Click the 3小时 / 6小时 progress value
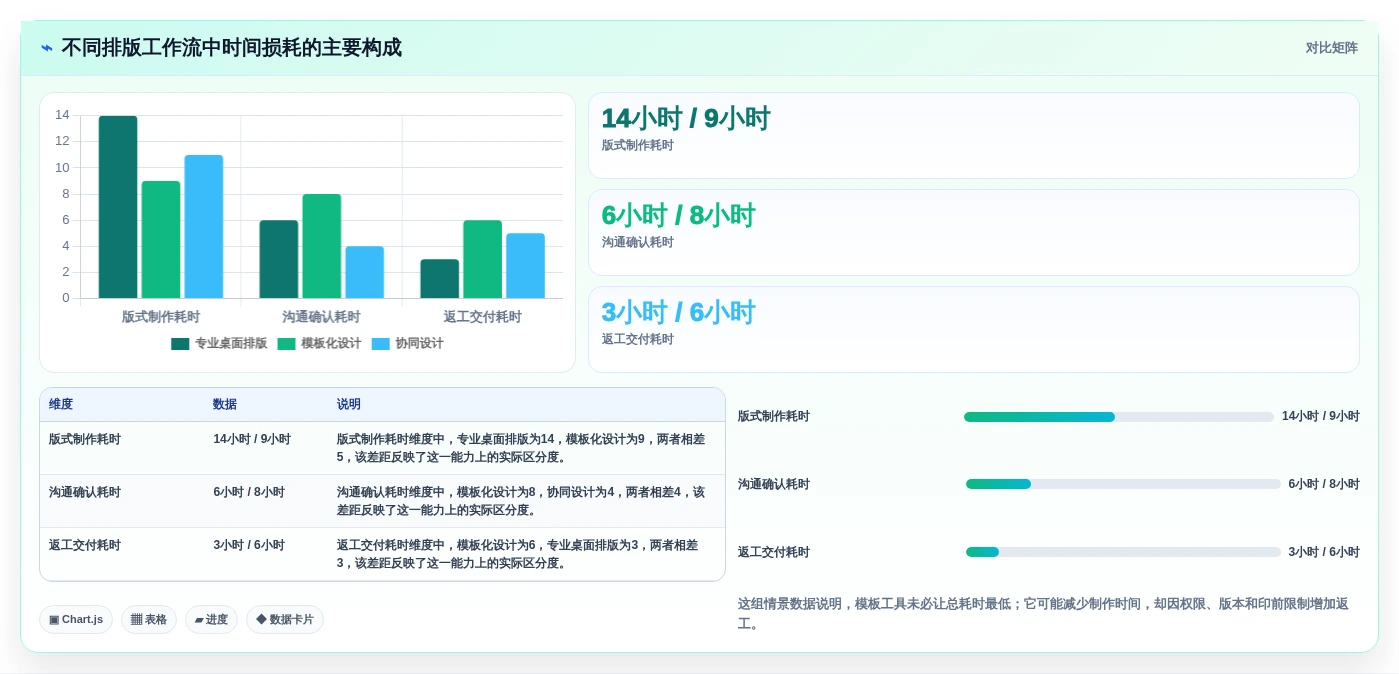Viewport: 1399px width, 674px height. point(1324,552)
